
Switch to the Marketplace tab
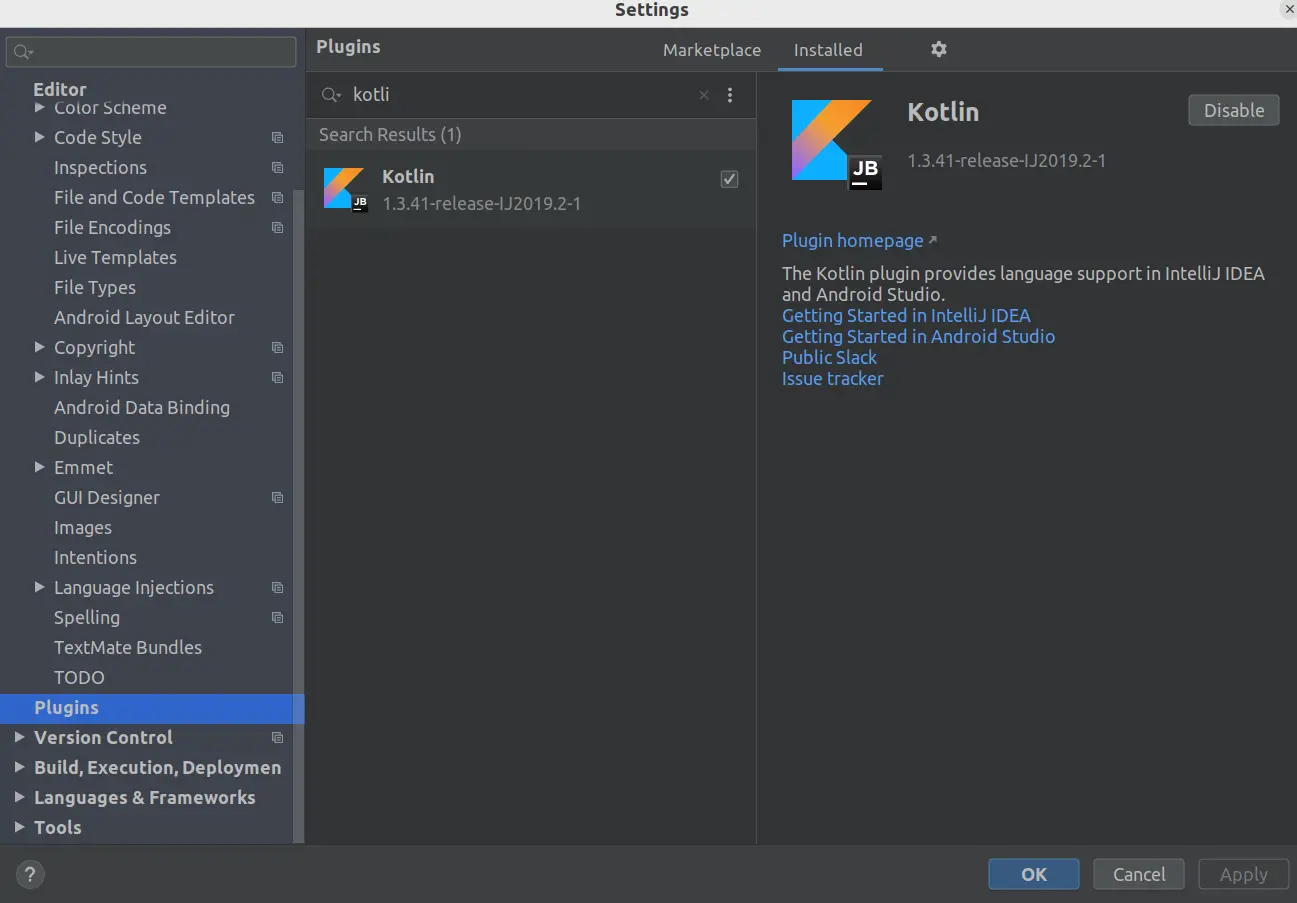712,50
